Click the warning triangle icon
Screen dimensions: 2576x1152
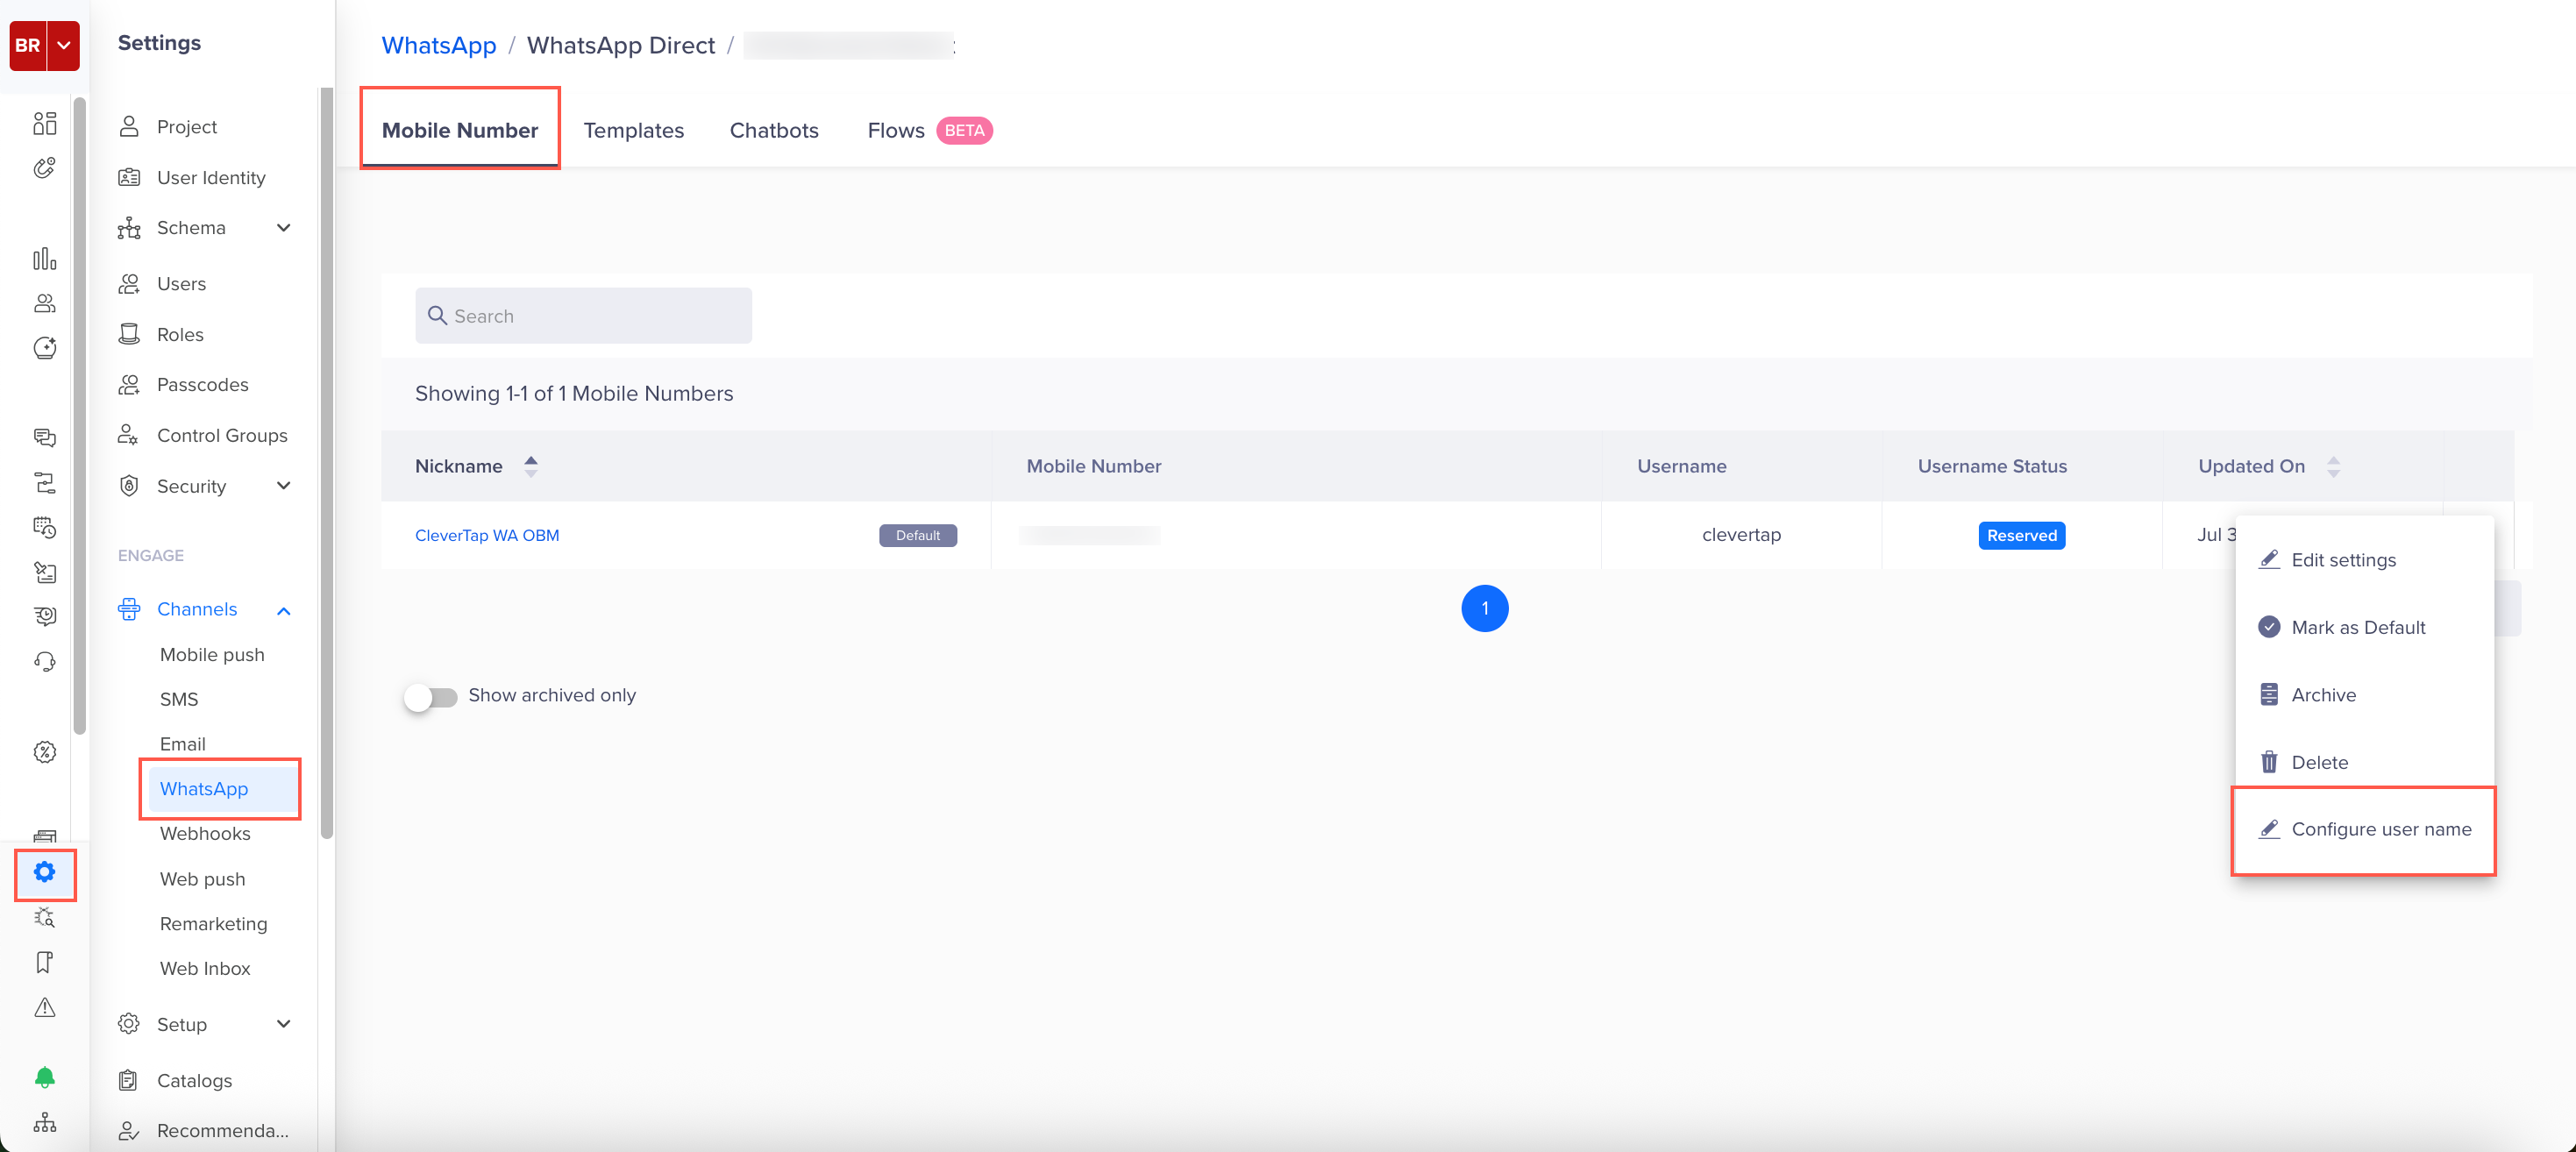[45, 1007]
